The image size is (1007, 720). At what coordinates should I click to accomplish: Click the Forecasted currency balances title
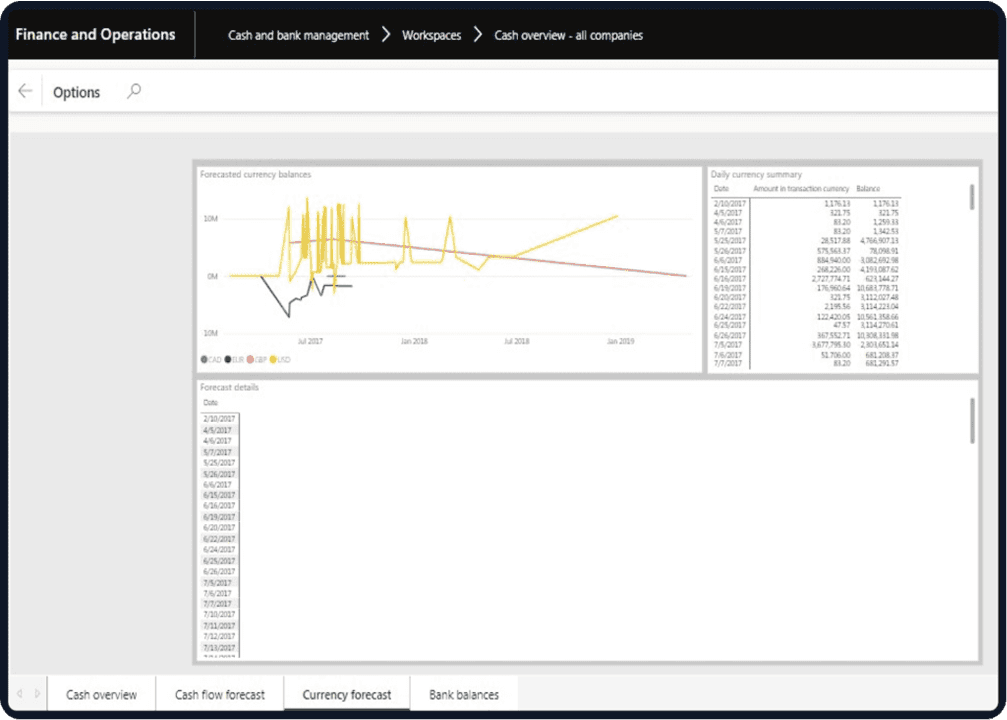point(255,175)
